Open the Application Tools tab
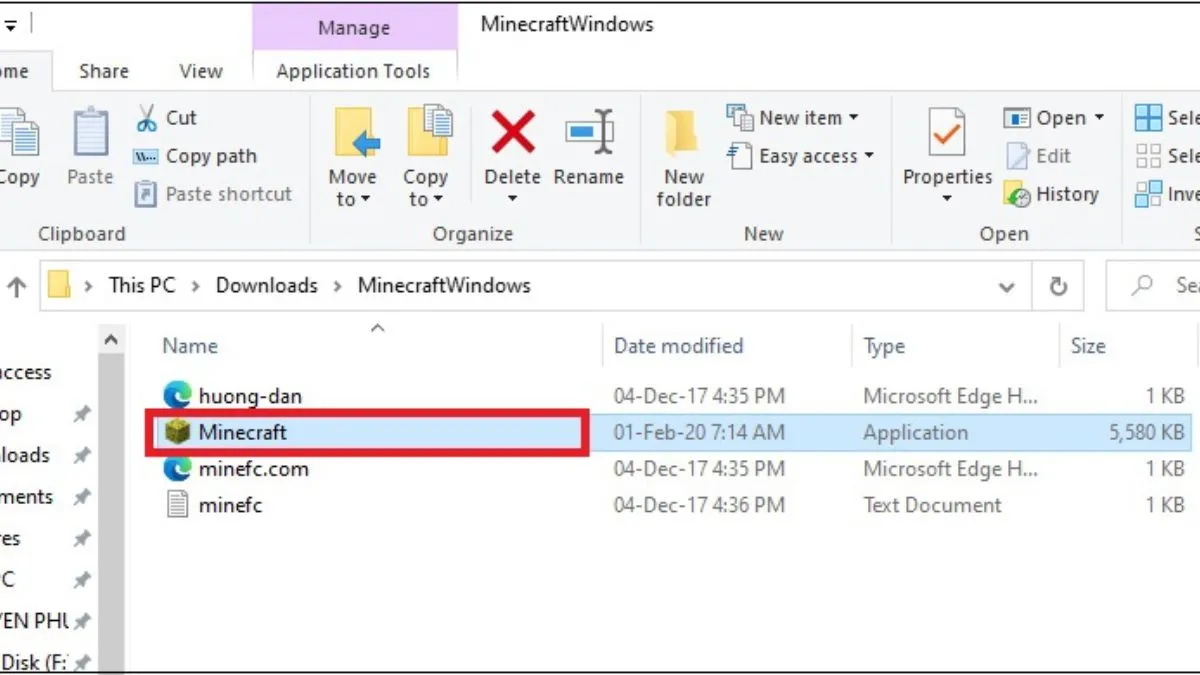 355,71
